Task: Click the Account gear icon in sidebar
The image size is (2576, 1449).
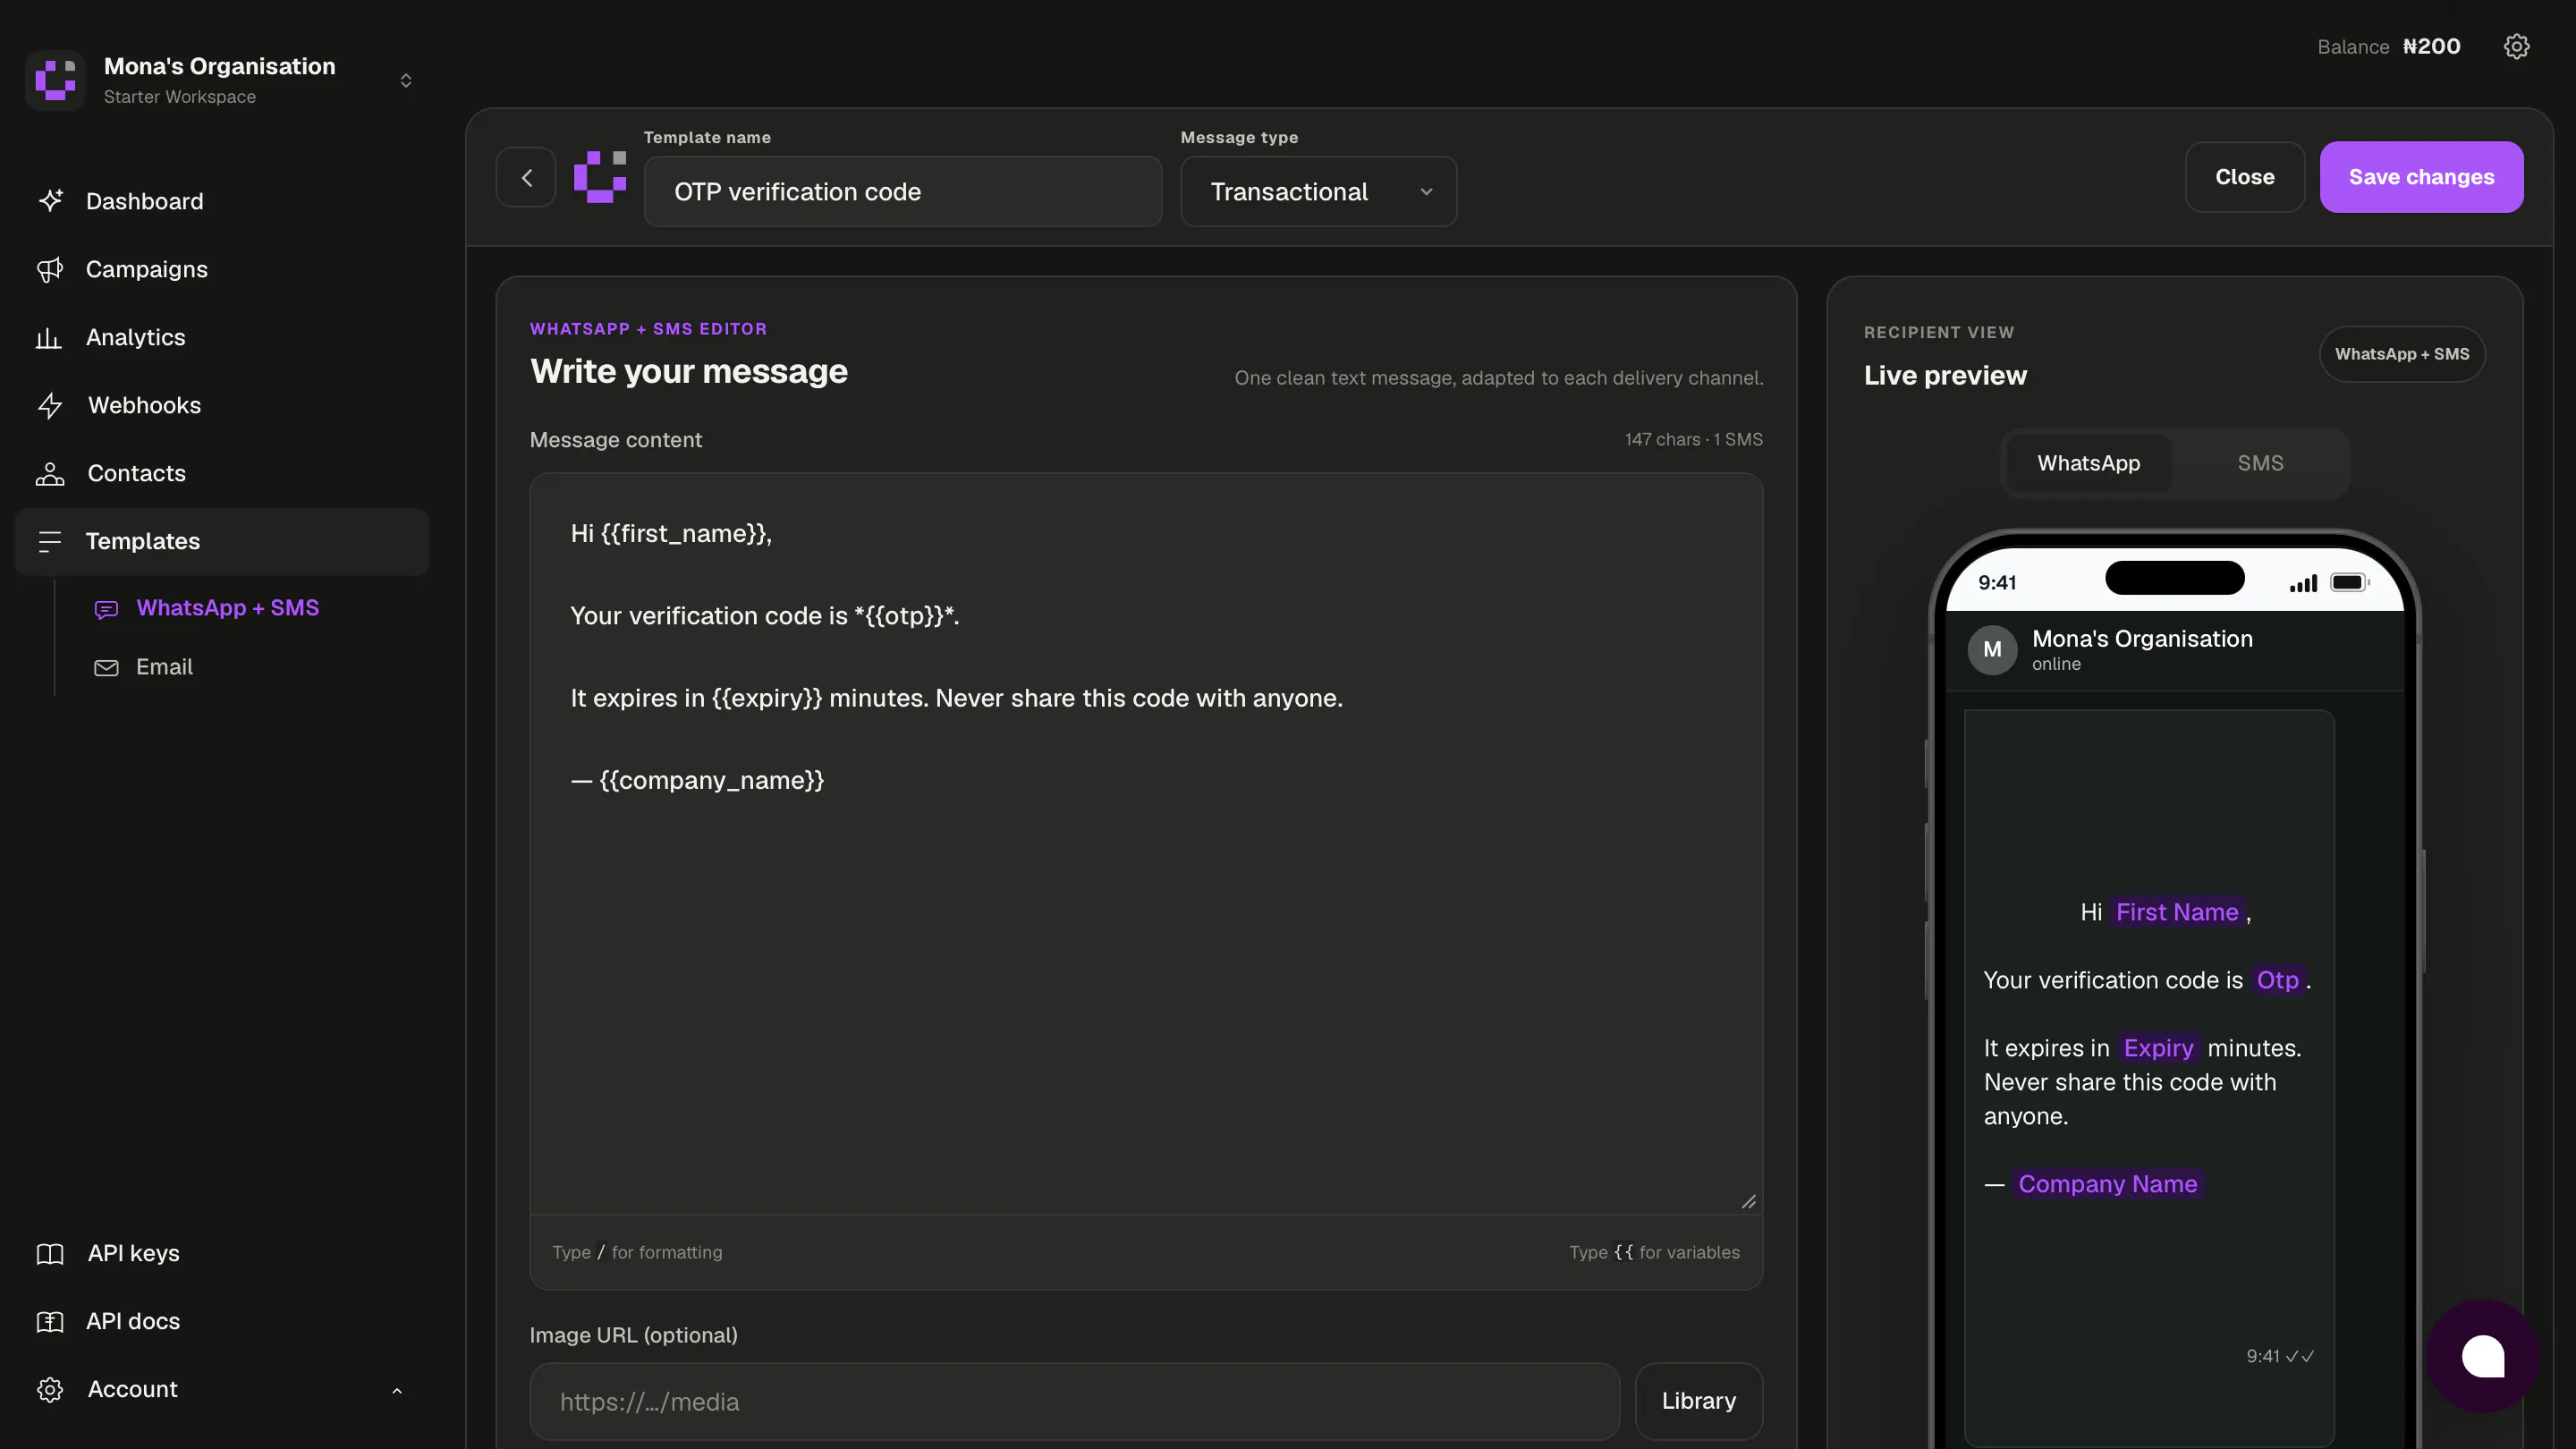Action: tap(50, 1390)
